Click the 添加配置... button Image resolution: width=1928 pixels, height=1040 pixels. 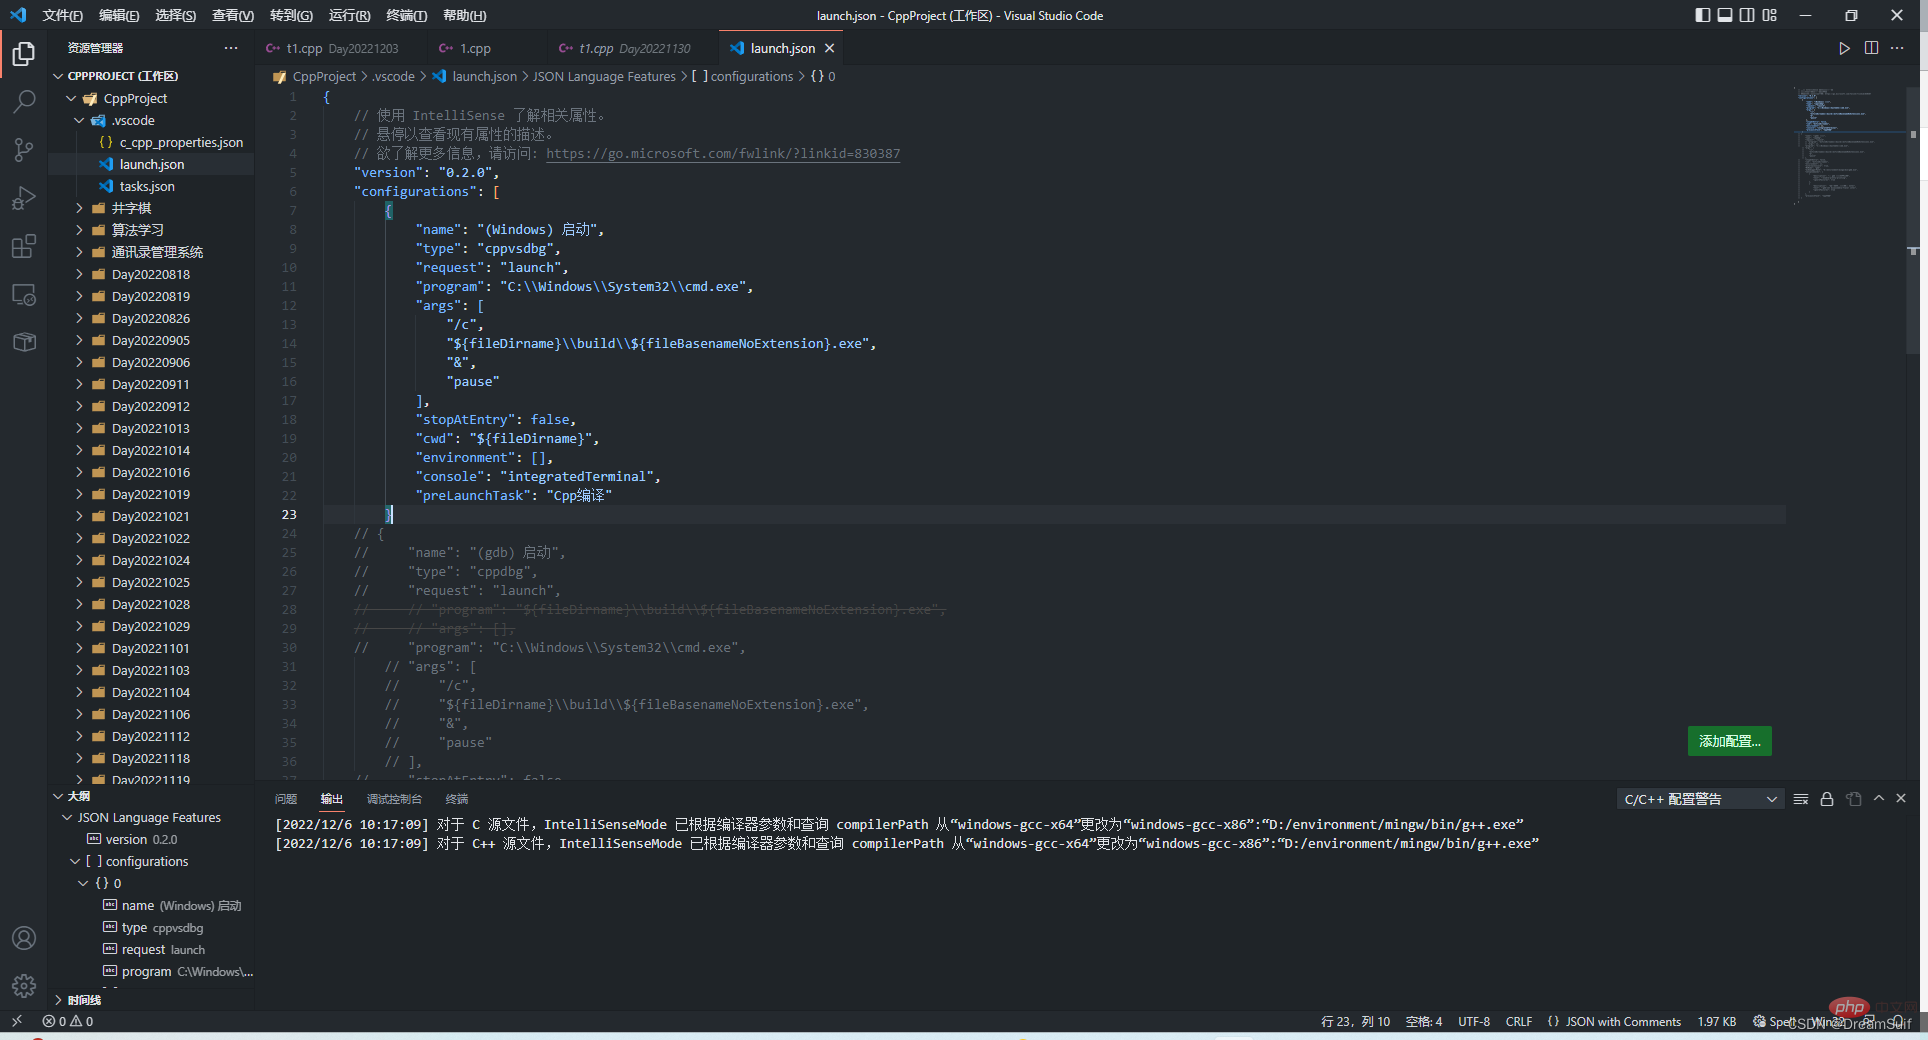pyautogui.click(x=1729, y=741)
